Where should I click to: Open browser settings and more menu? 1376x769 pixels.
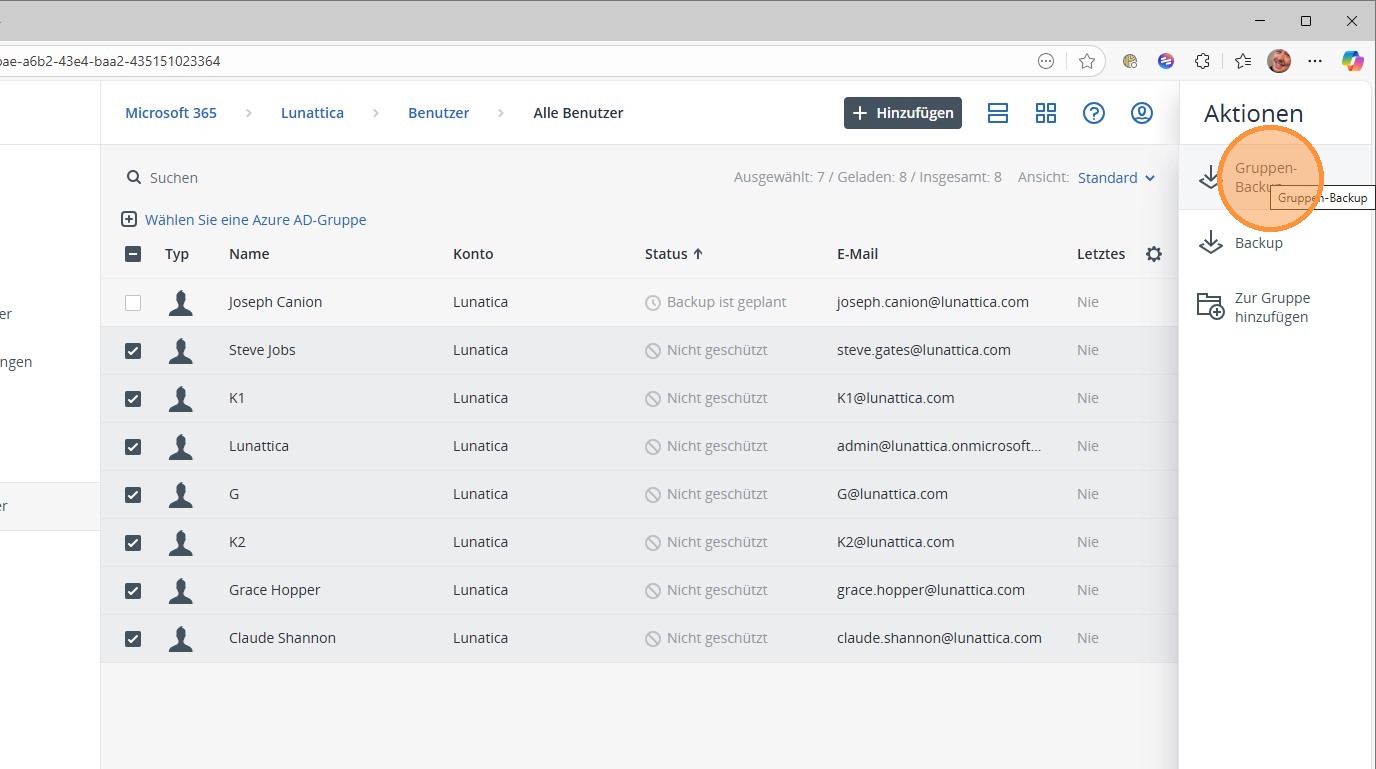point(1315,61)
